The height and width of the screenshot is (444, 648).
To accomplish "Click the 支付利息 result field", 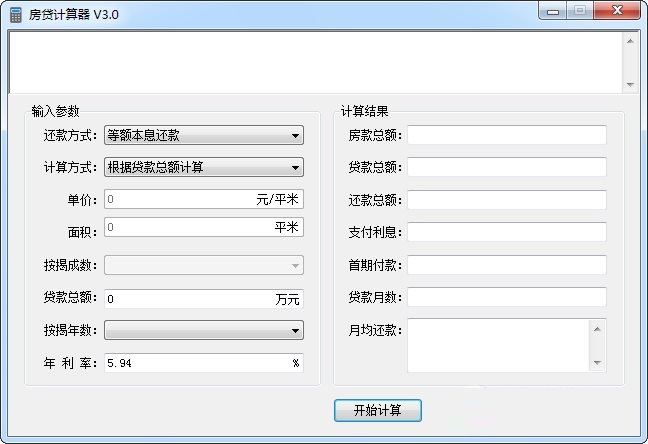I will 507,232.
